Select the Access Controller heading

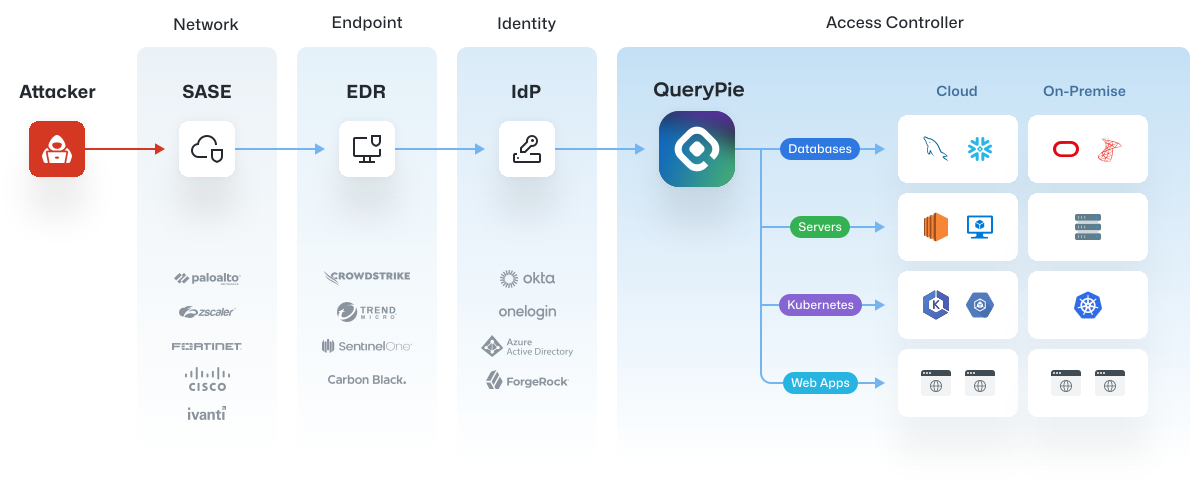pos(895,22)
